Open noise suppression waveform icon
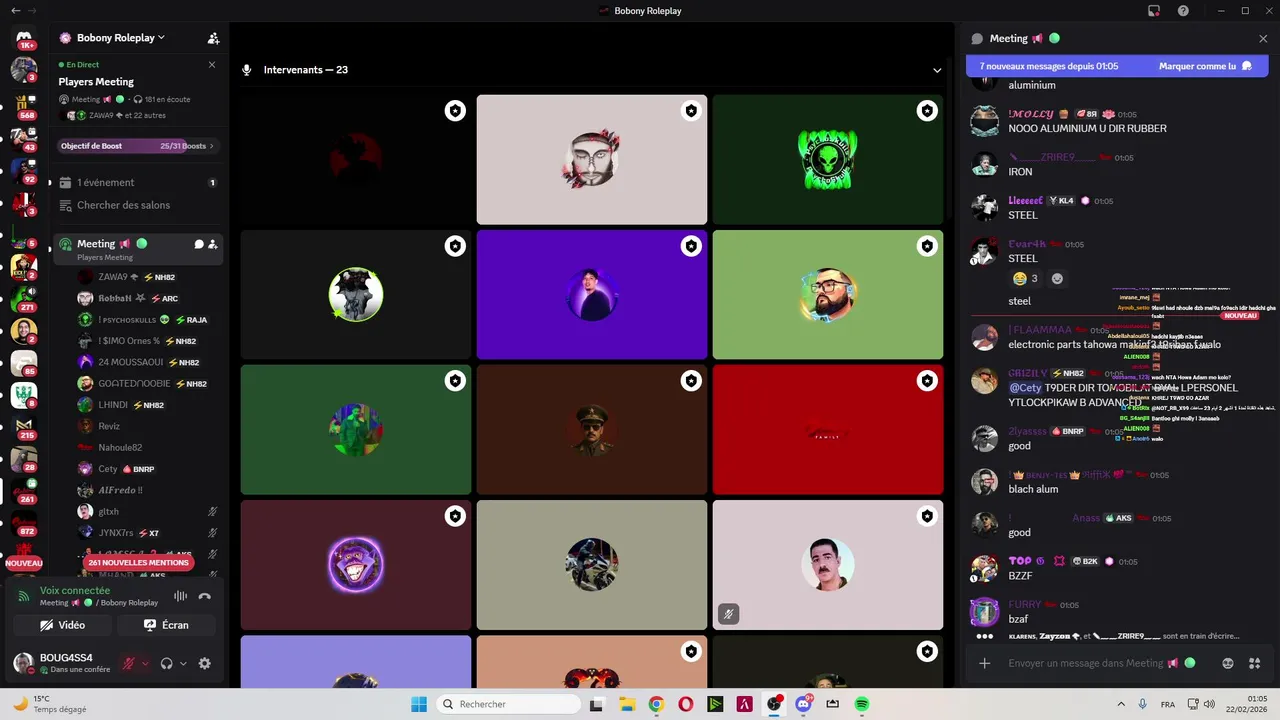The height and width of the screenshot is (720, 1280). [180, 596]
